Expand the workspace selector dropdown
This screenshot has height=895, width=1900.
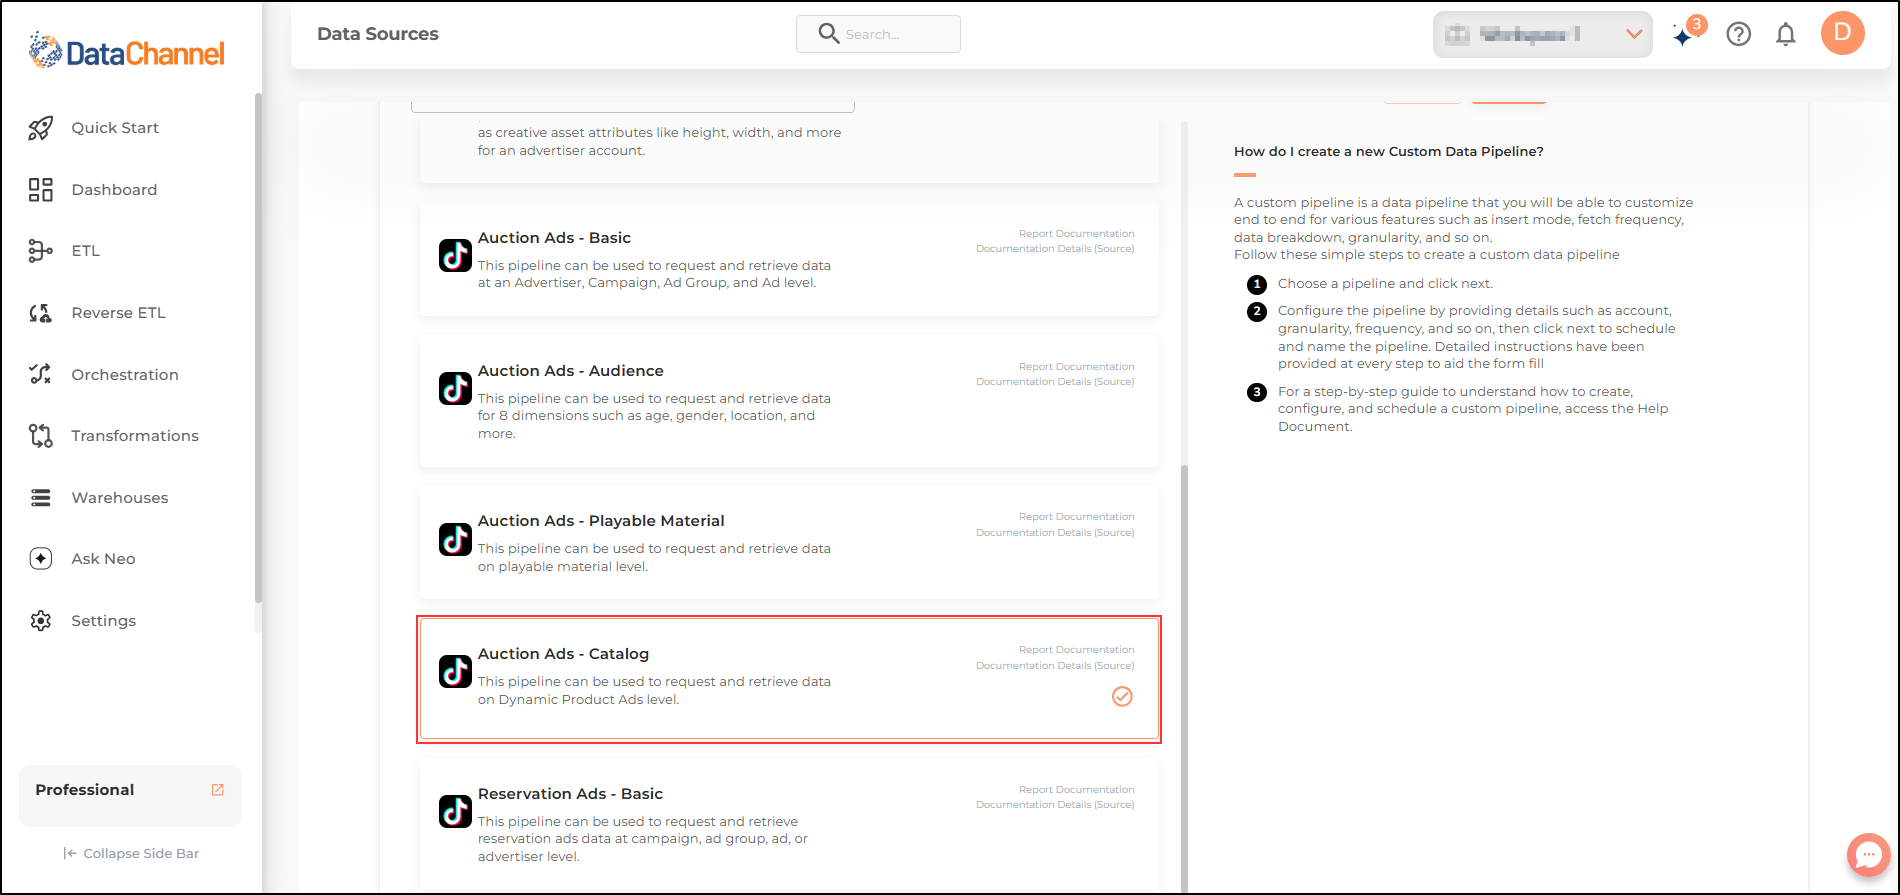tap(1542, 35)
